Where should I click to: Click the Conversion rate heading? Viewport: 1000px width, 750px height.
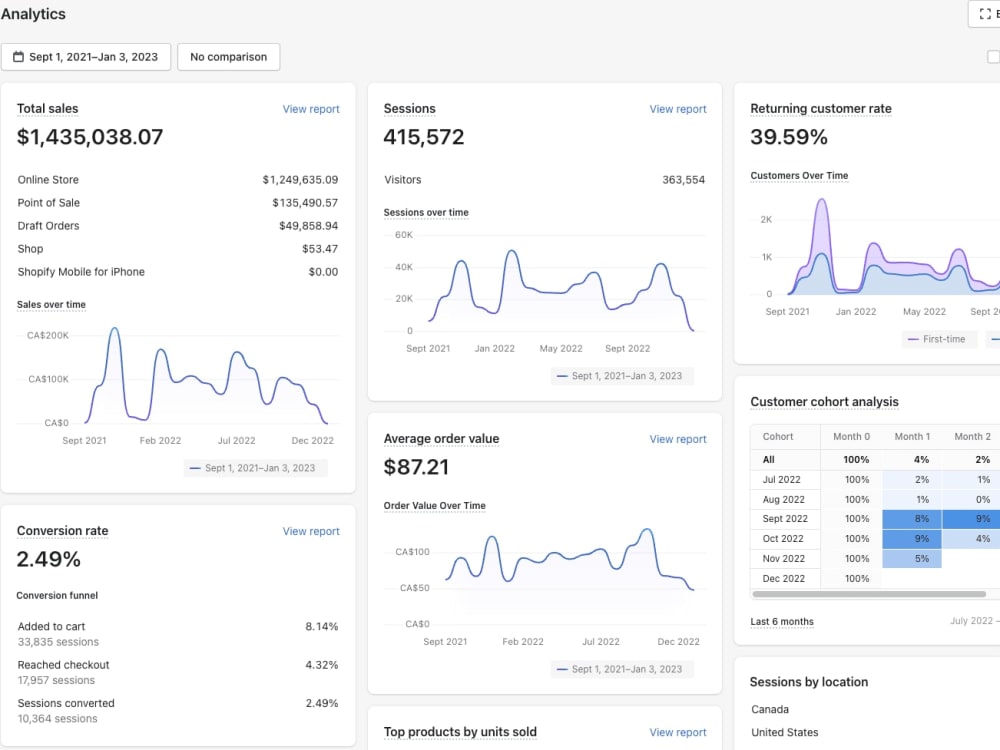click(x=62, y=531)
